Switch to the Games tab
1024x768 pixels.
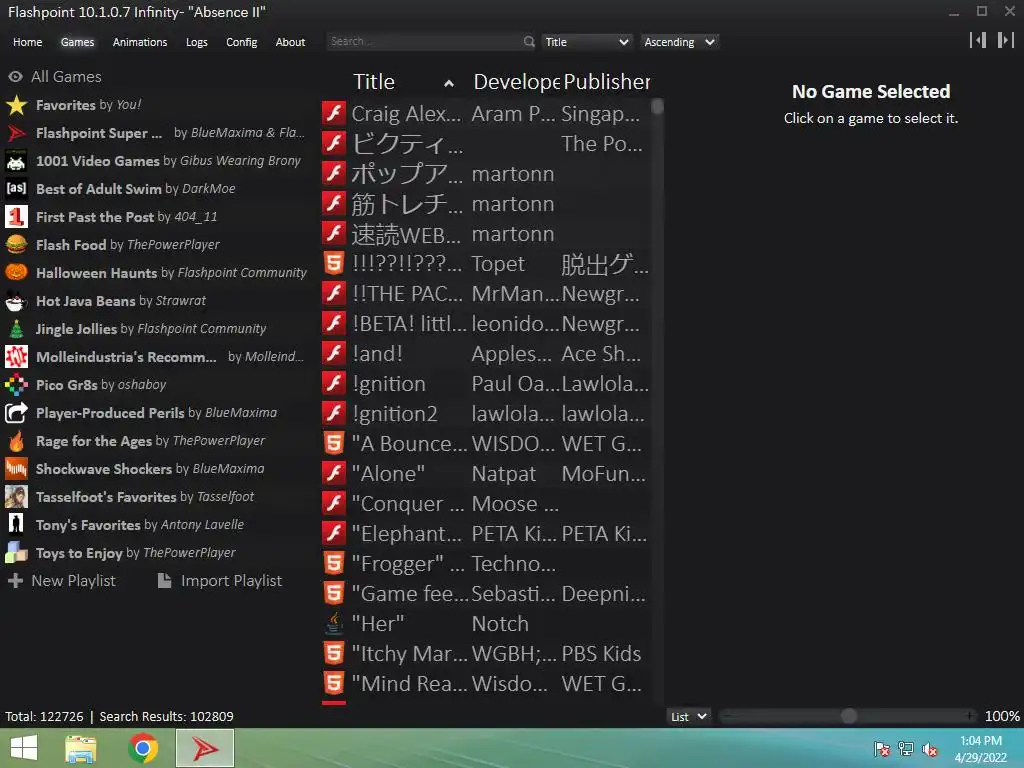click(77, 42)
